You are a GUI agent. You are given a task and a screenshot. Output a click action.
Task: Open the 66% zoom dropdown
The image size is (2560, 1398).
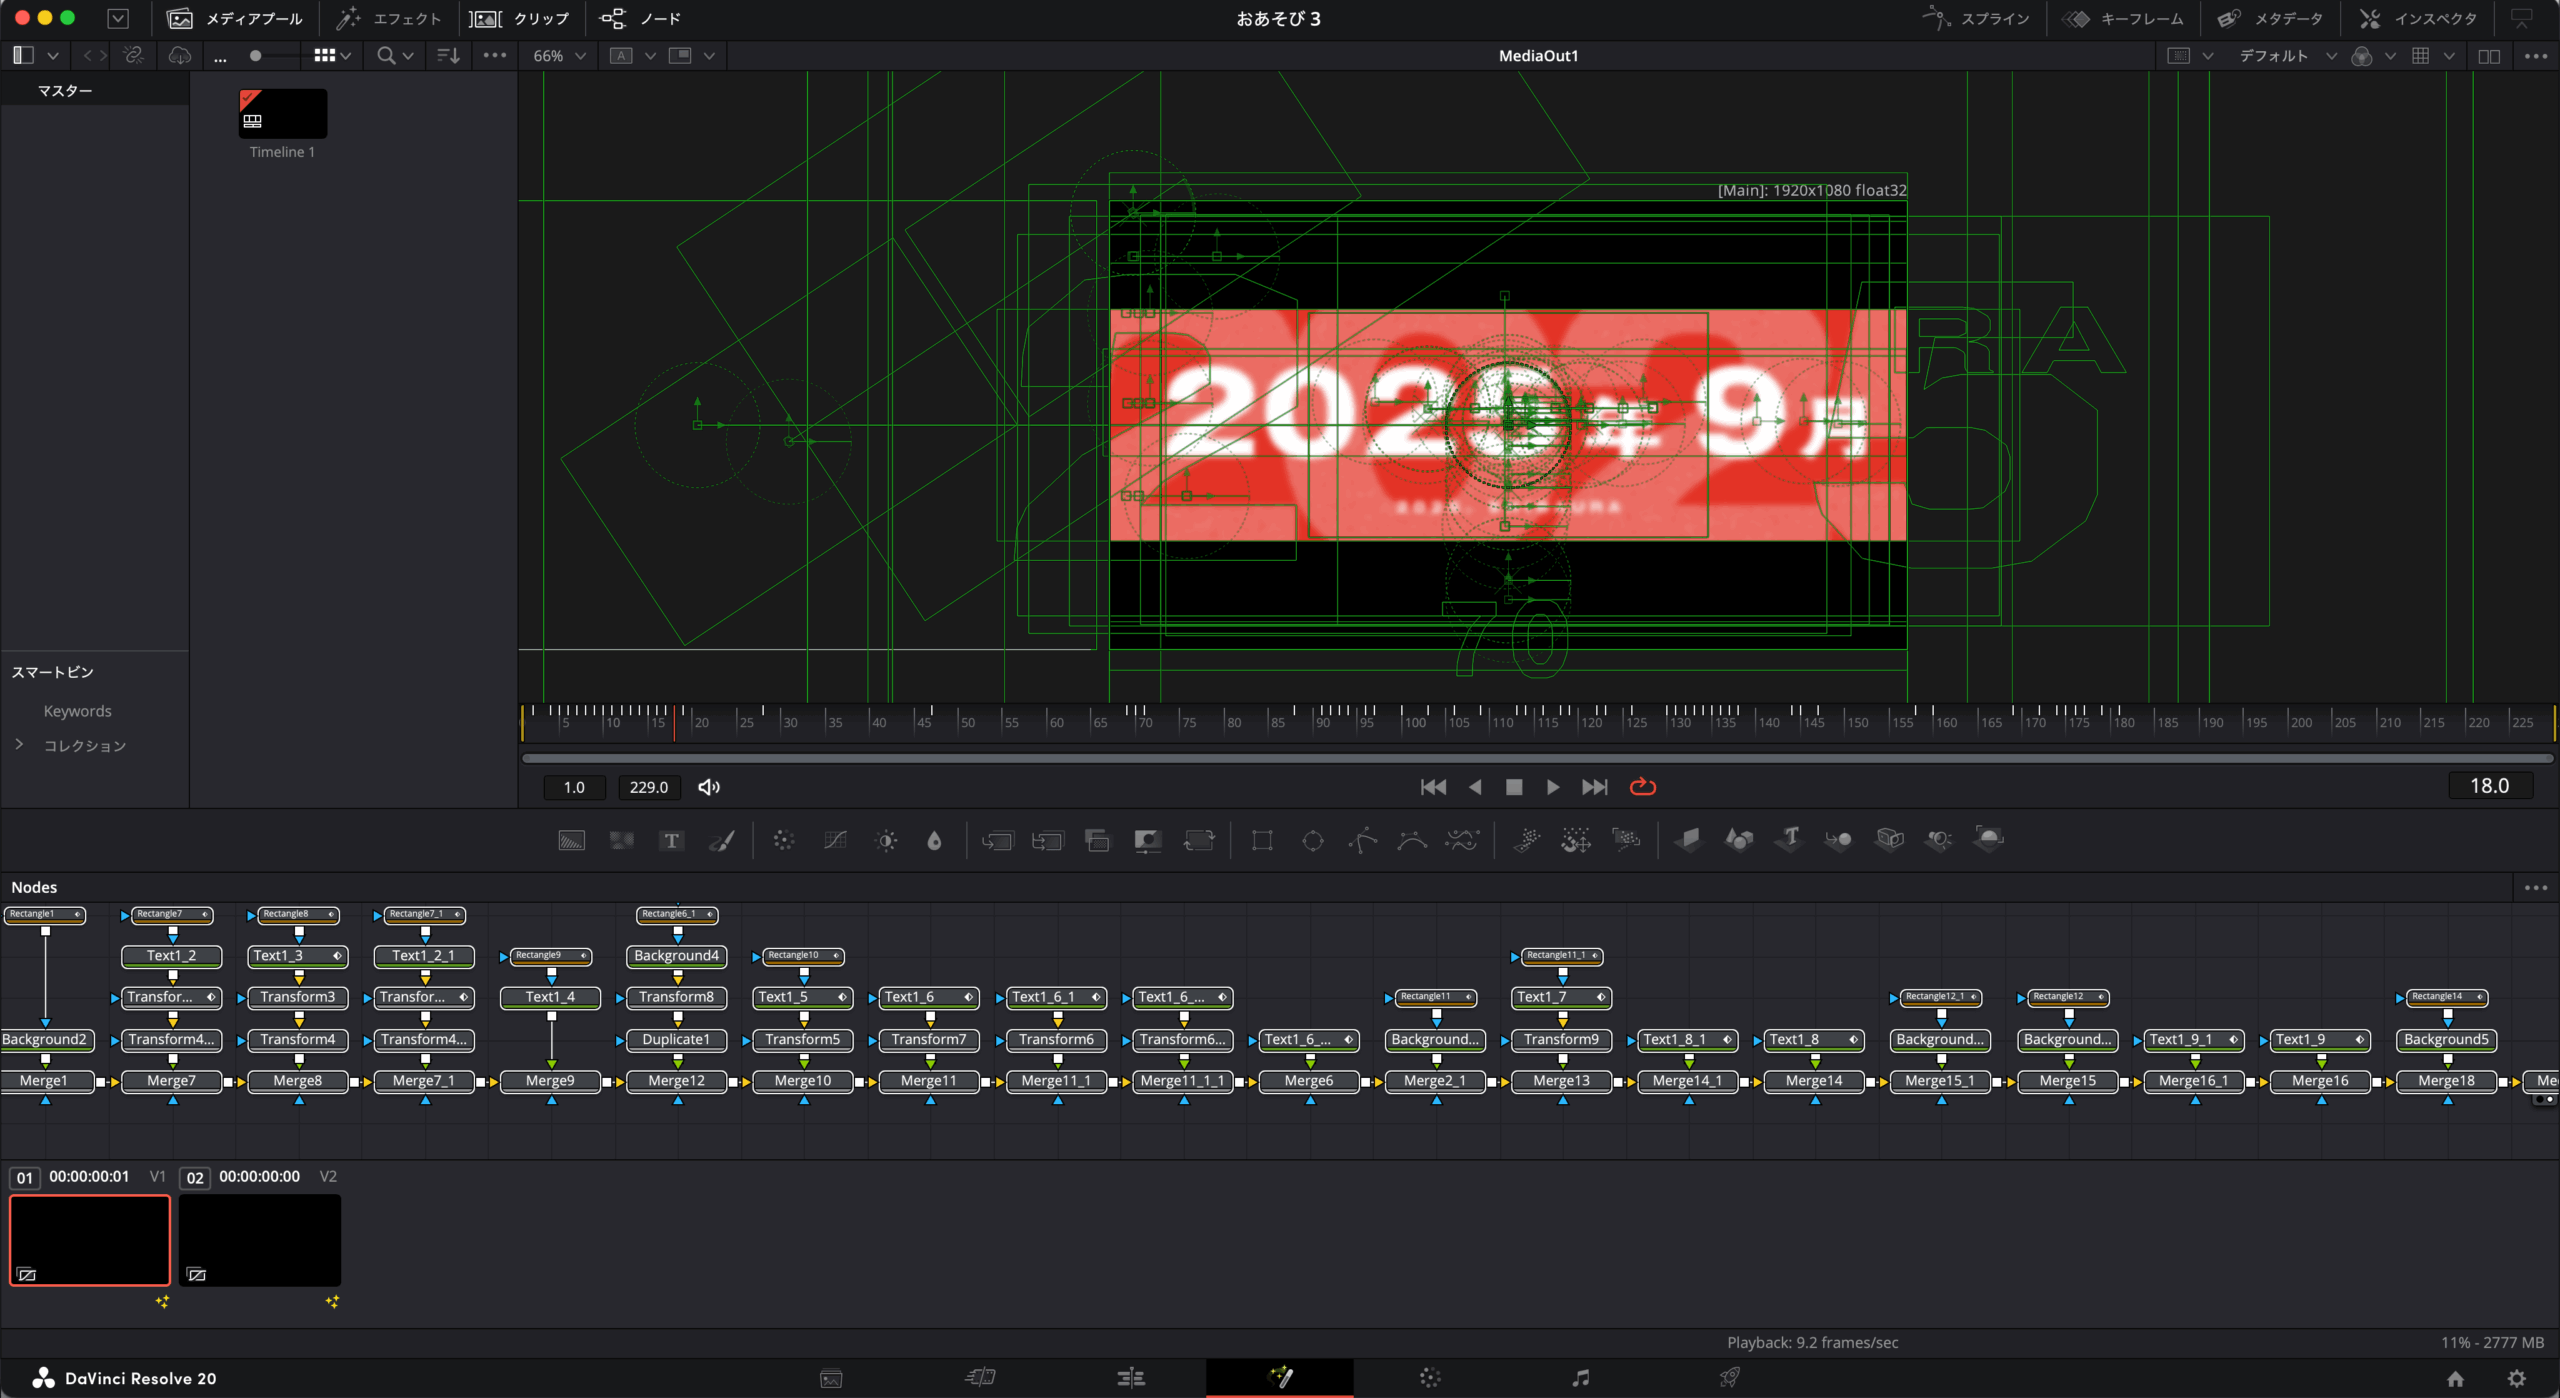[559, 56]
